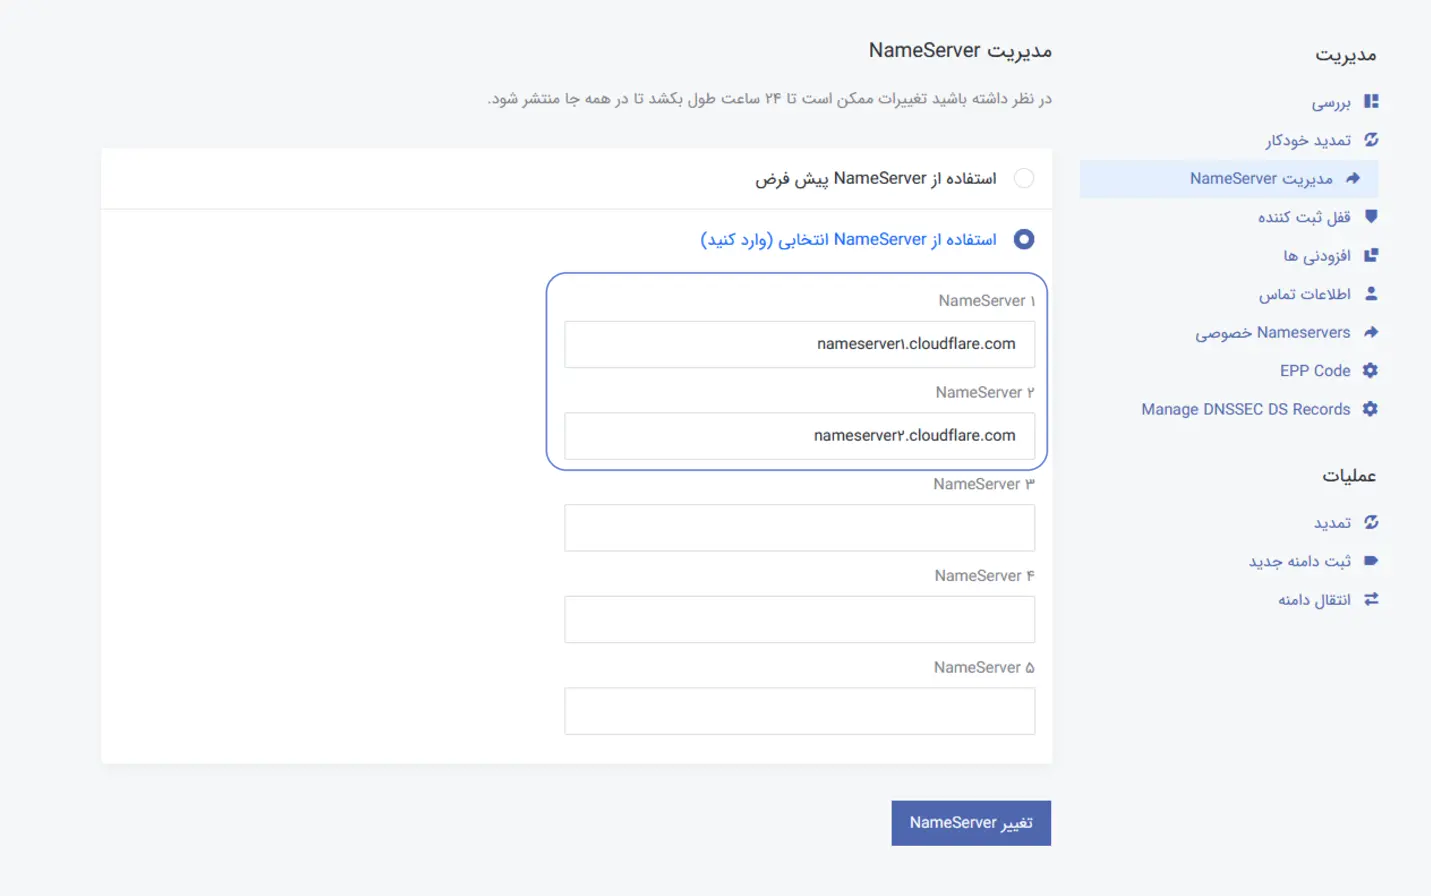Click the مدیریت sidebar section heading

click(x=1345, y=54)
